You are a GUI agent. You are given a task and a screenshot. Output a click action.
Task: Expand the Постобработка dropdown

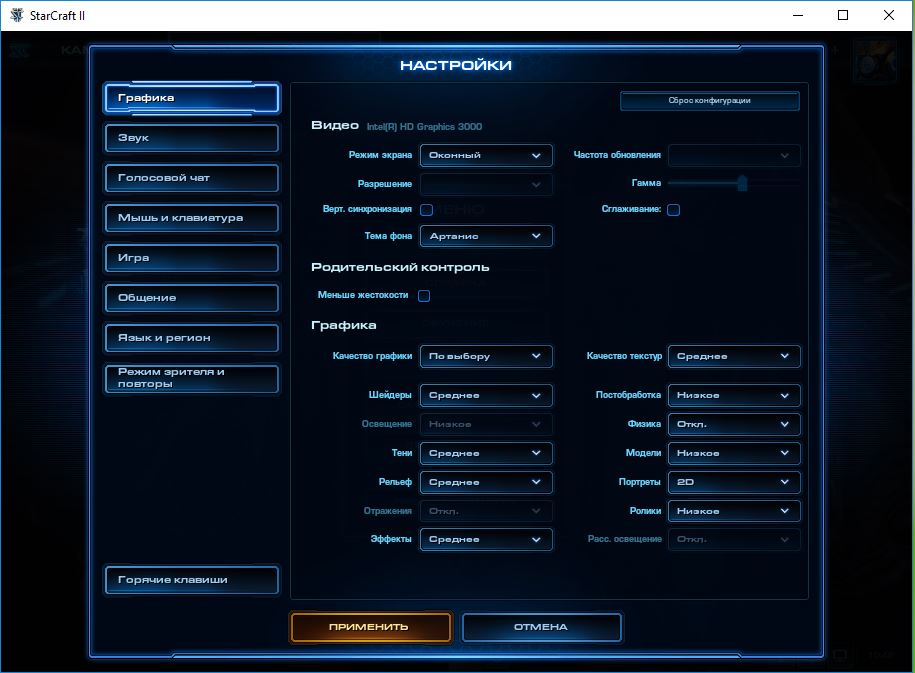(734, 395)
